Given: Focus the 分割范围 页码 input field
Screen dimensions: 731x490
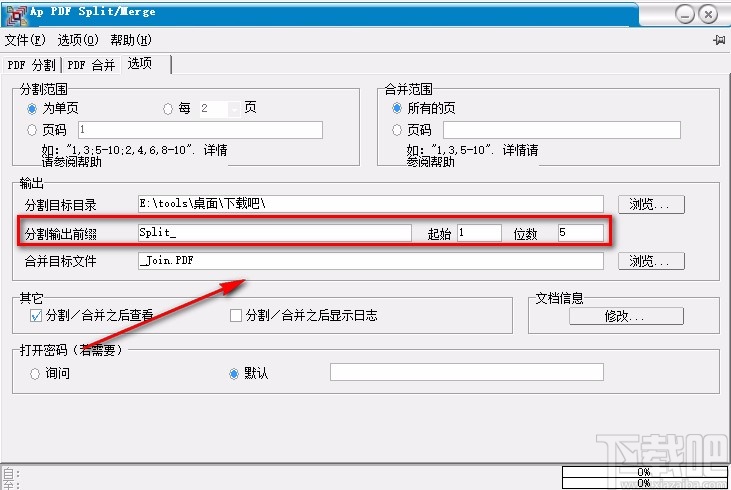Looking at the screenshot, I should (200, 130).
